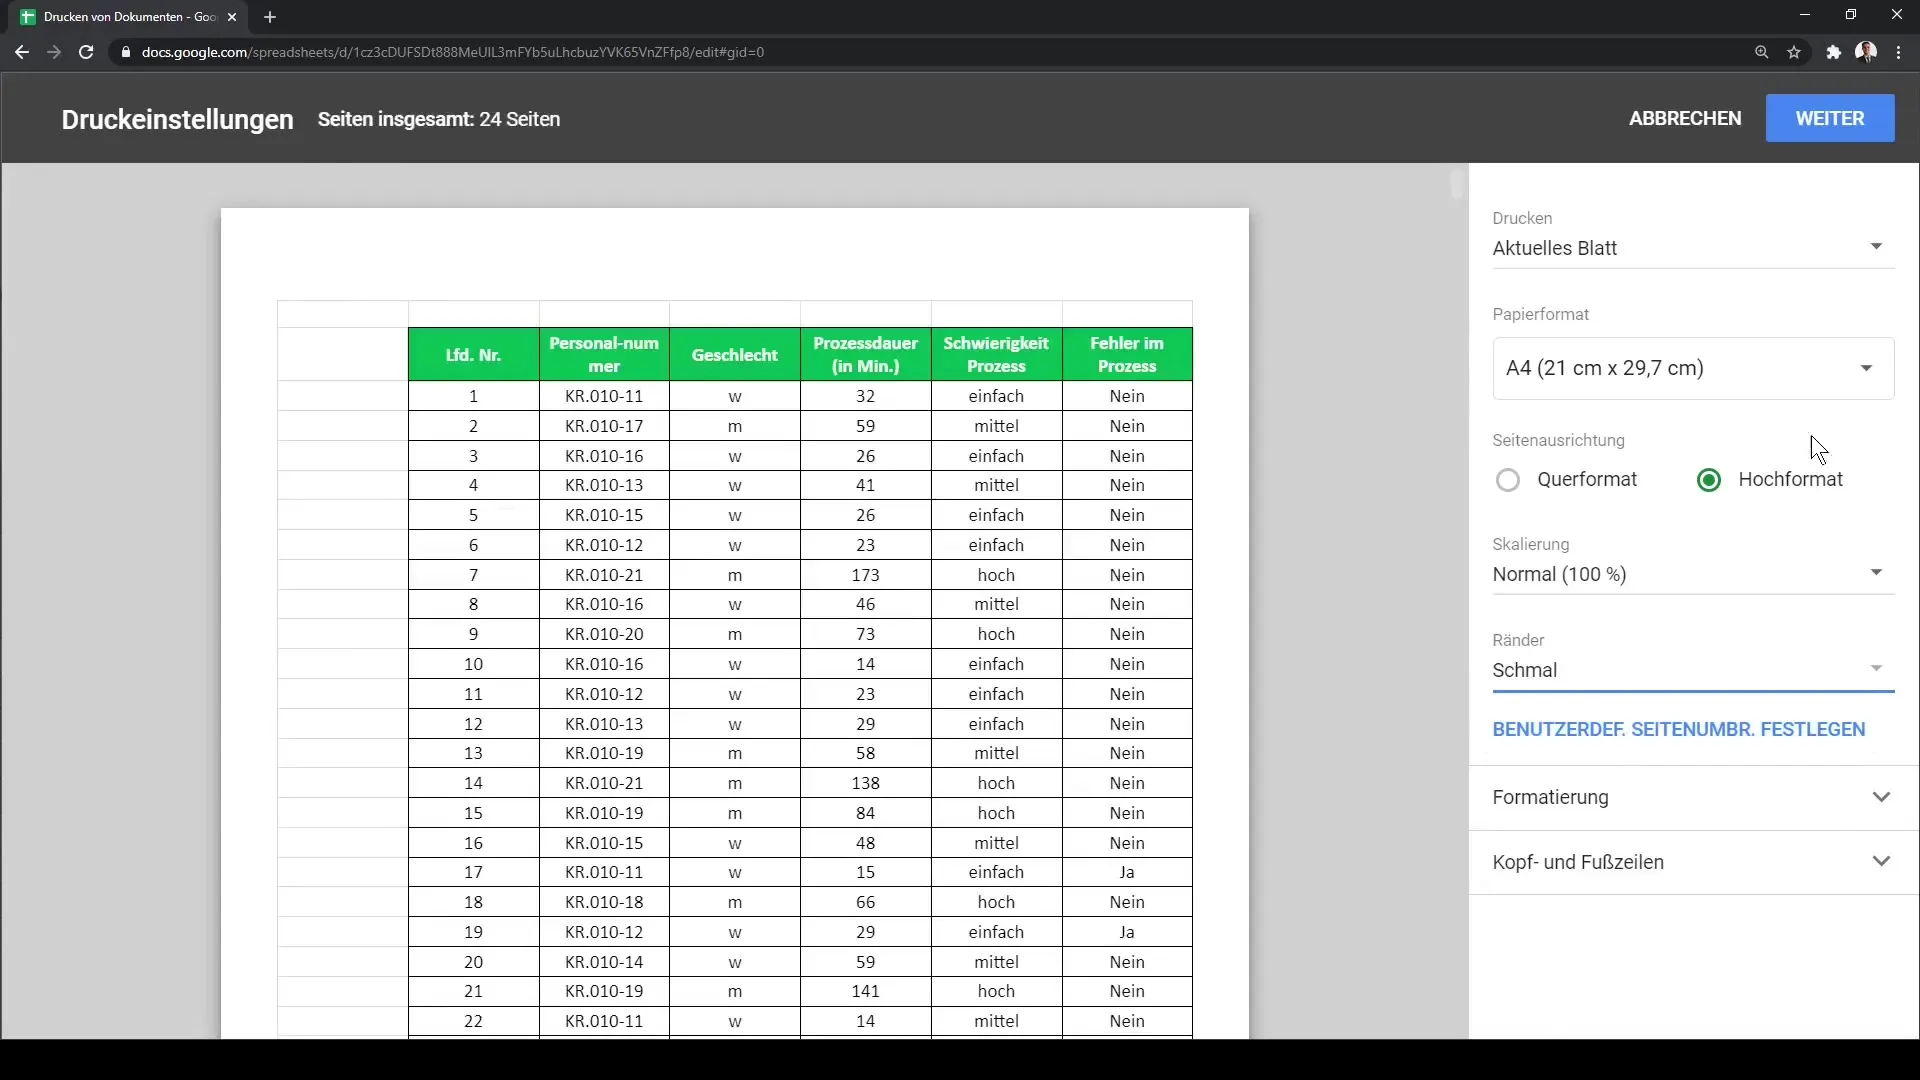
Task: Click the Personal-nummer header cell
Action: click(604, 354)
